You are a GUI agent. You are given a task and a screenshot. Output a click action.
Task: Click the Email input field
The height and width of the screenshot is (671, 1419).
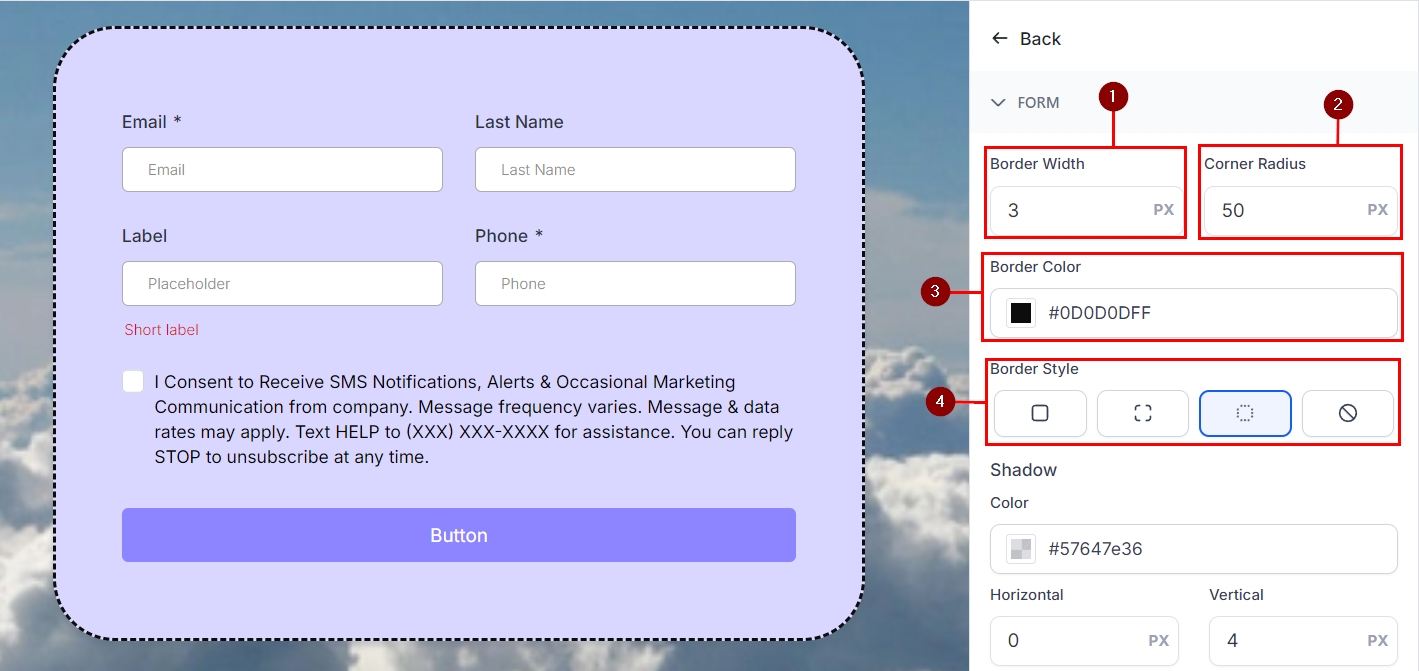[282, 170]
